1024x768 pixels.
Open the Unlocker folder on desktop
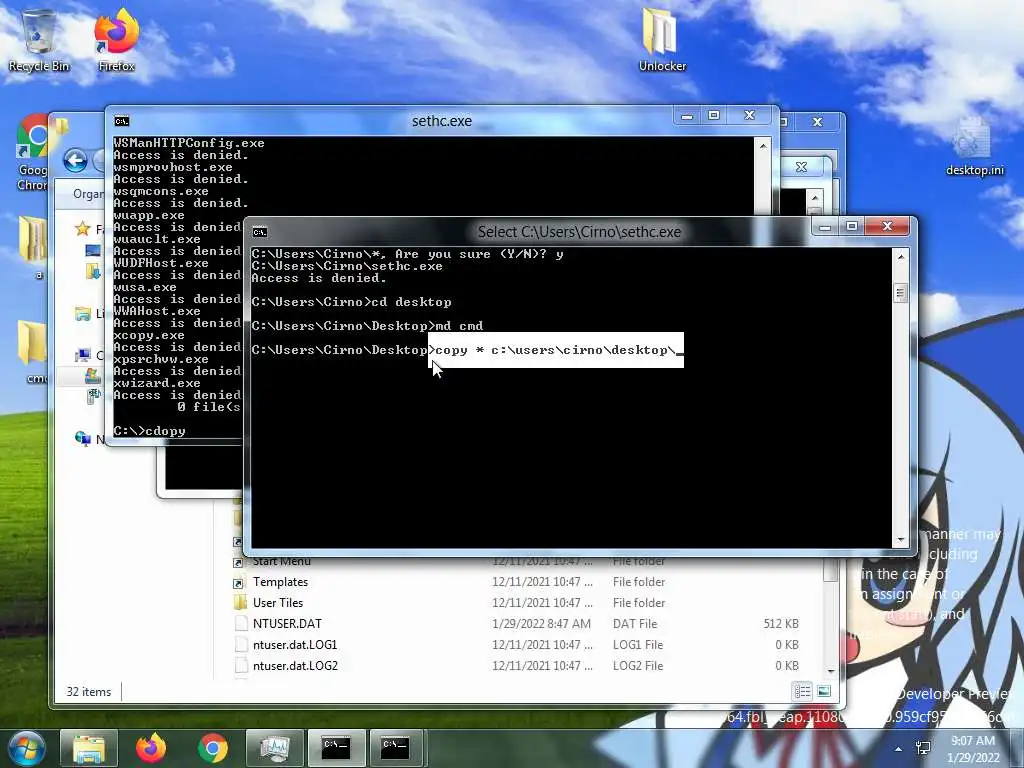(x=662, y=39)
